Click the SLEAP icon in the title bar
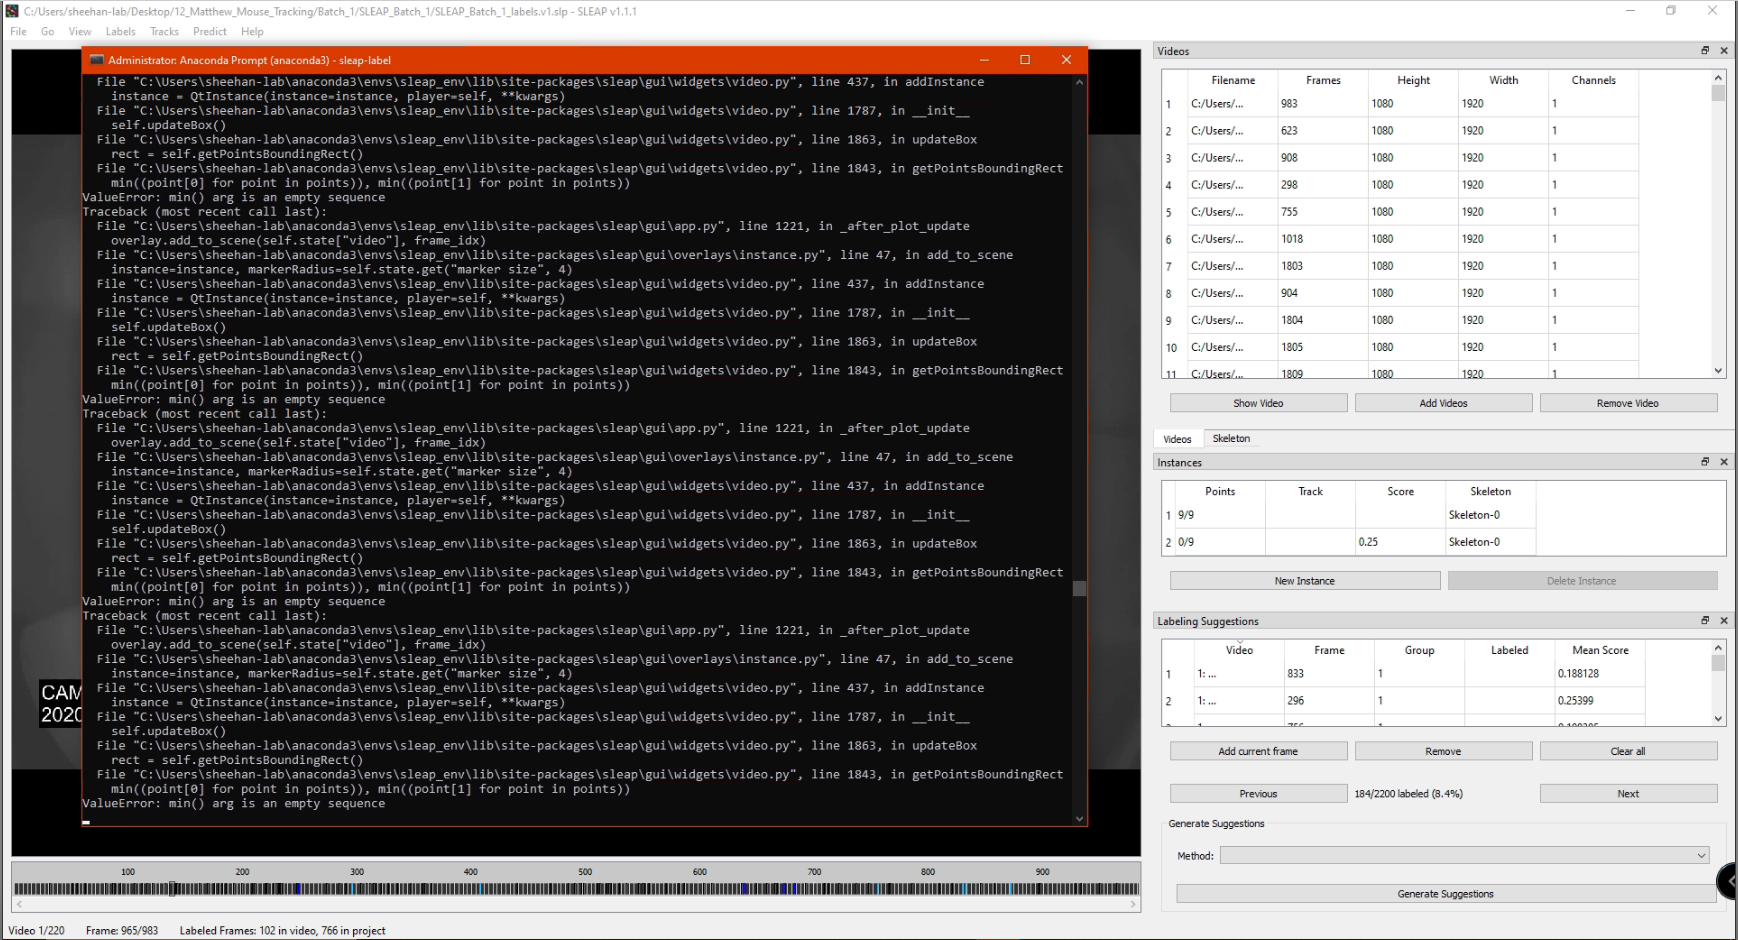 pyautogui.click(x=10, y=11)
